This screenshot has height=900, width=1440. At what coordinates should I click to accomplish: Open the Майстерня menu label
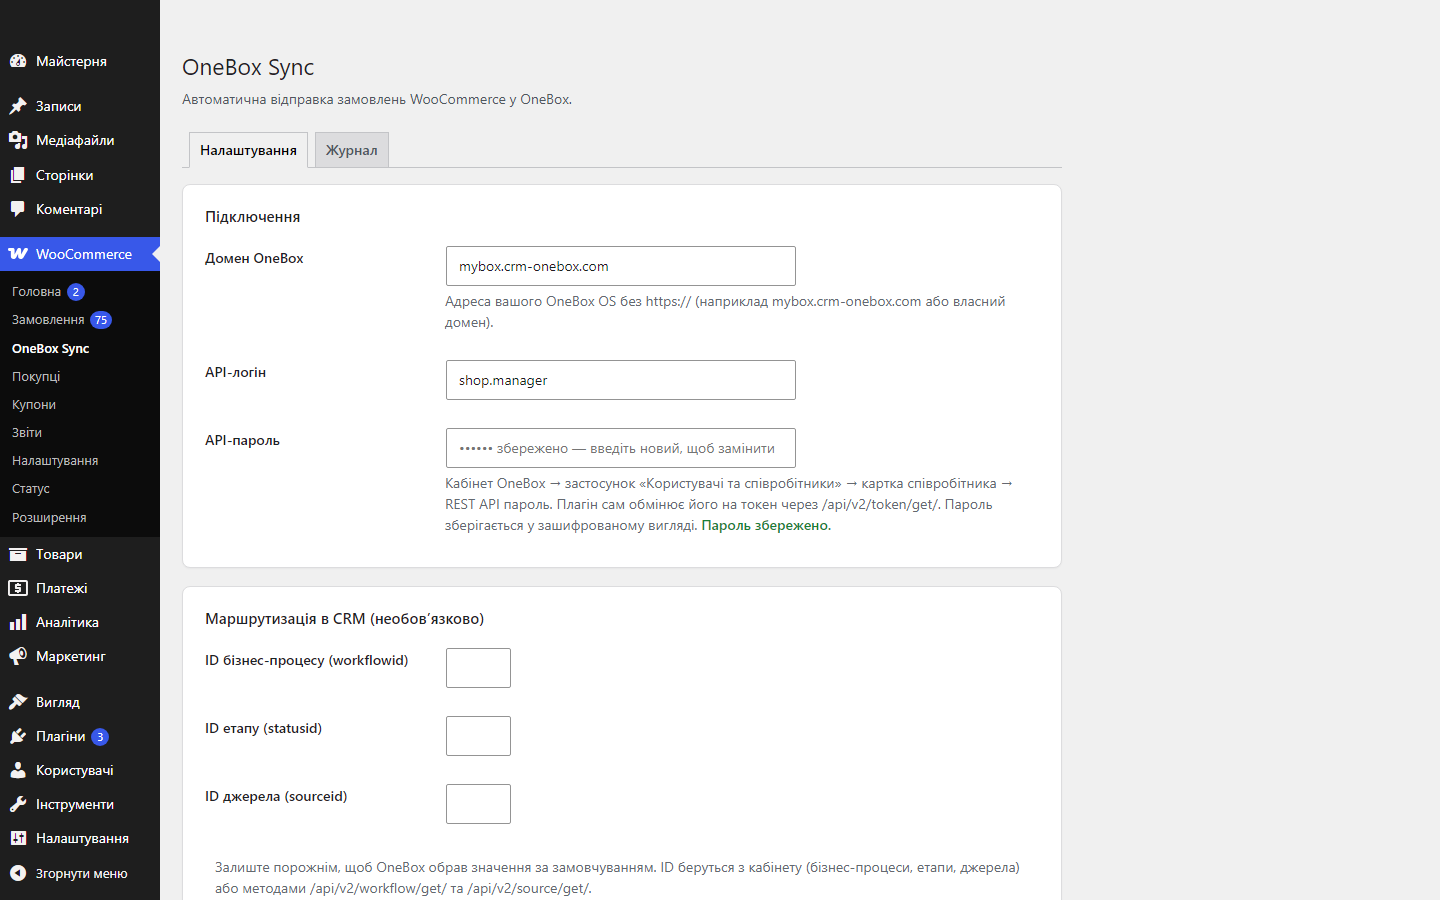point(71,61)
